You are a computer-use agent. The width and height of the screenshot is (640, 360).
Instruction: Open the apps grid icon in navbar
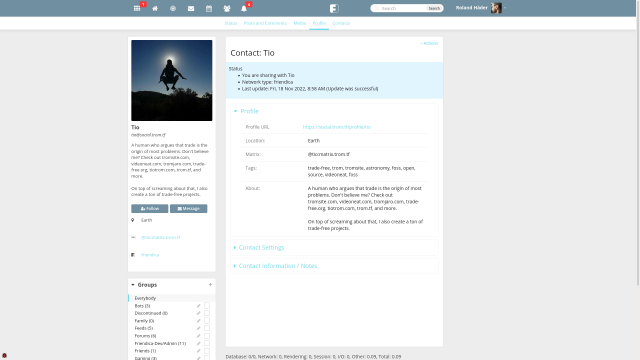[x=137, y=8]
